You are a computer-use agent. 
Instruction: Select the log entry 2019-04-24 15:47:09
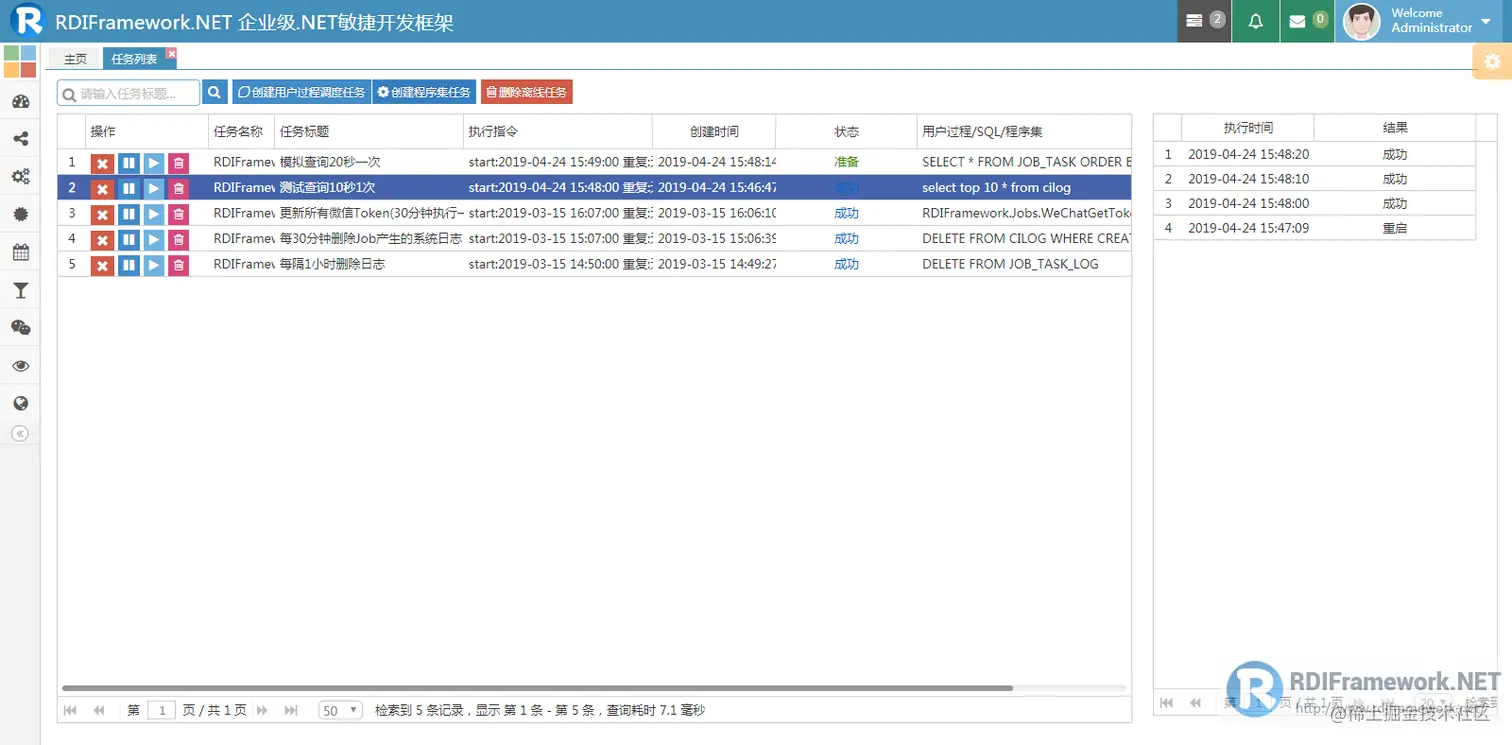1314,228
